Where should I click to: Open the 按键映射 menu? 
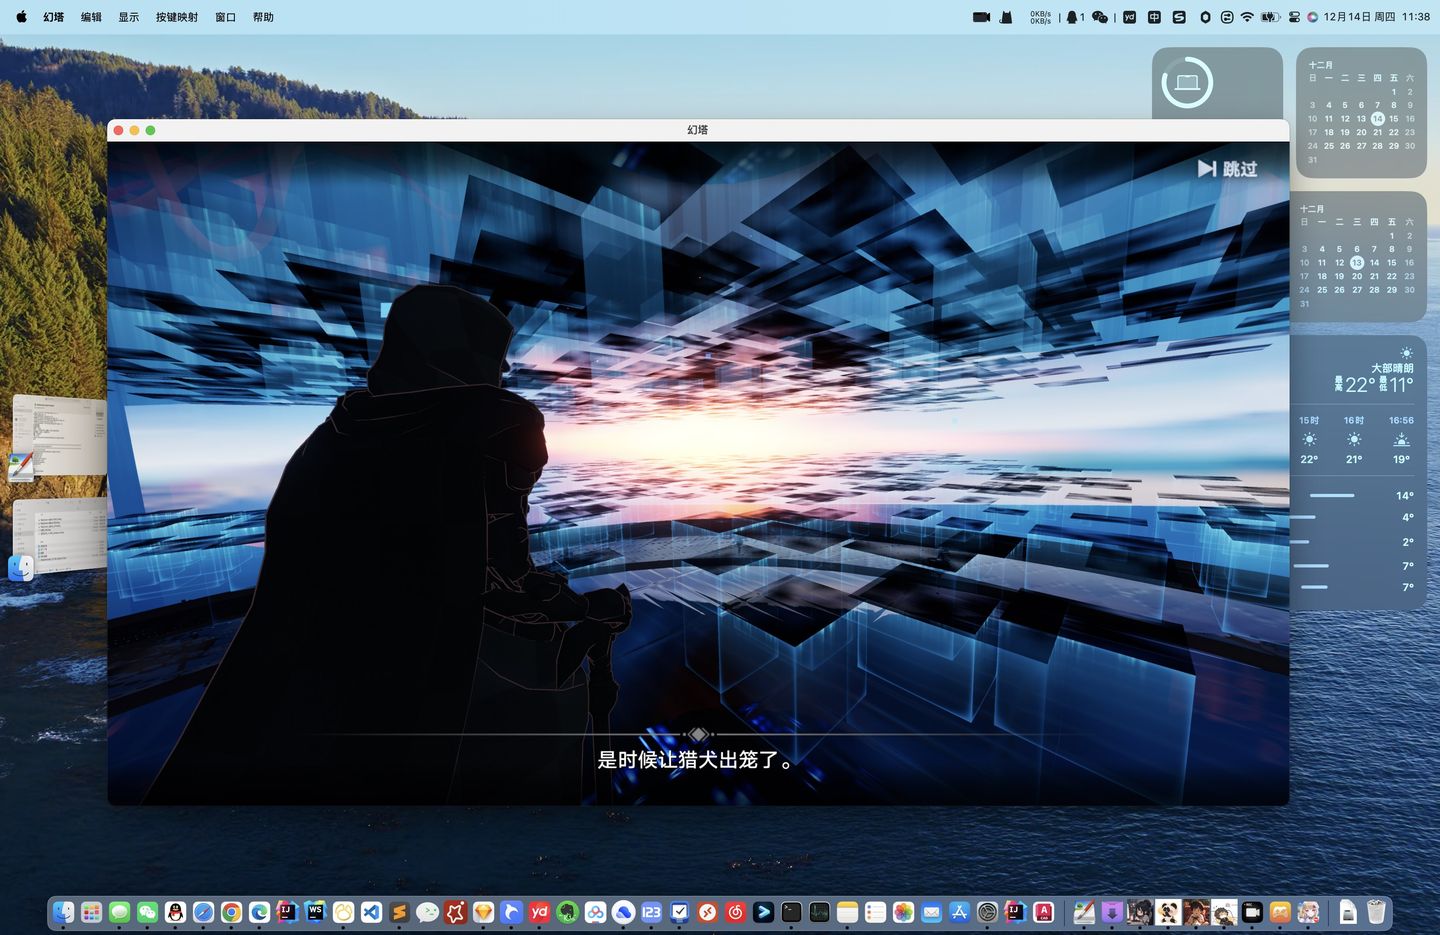pyautogui.click(x=177, y=17)
